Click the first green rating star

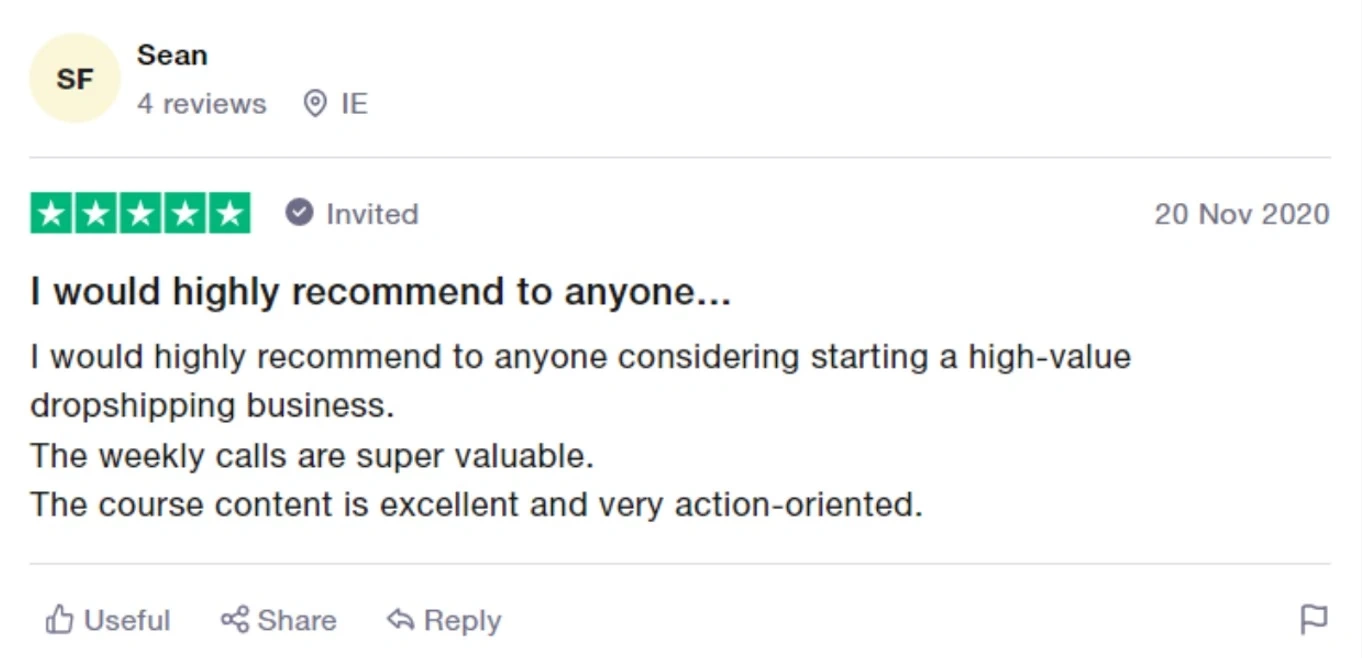[52, 213]
